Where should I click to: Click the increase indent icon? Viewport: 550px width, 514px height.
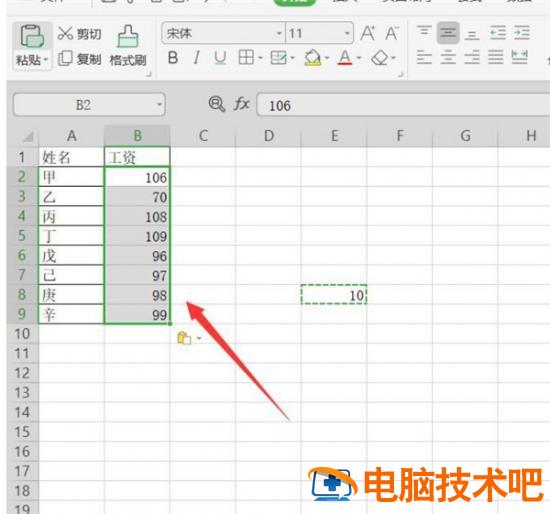522,33
